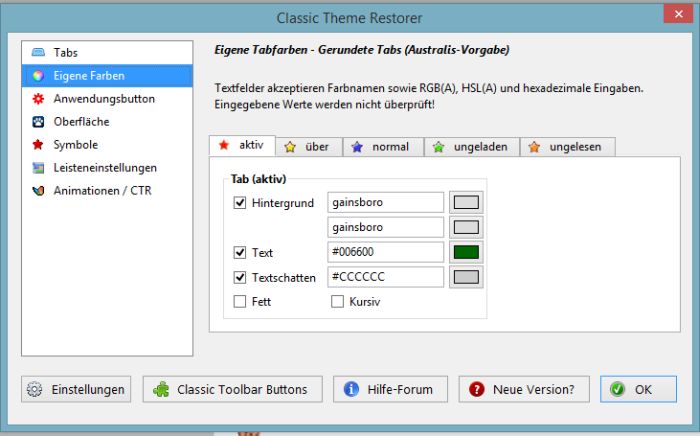Enable the Fett checkbox
Screen dimensions: 700x436
click(240, 302)
